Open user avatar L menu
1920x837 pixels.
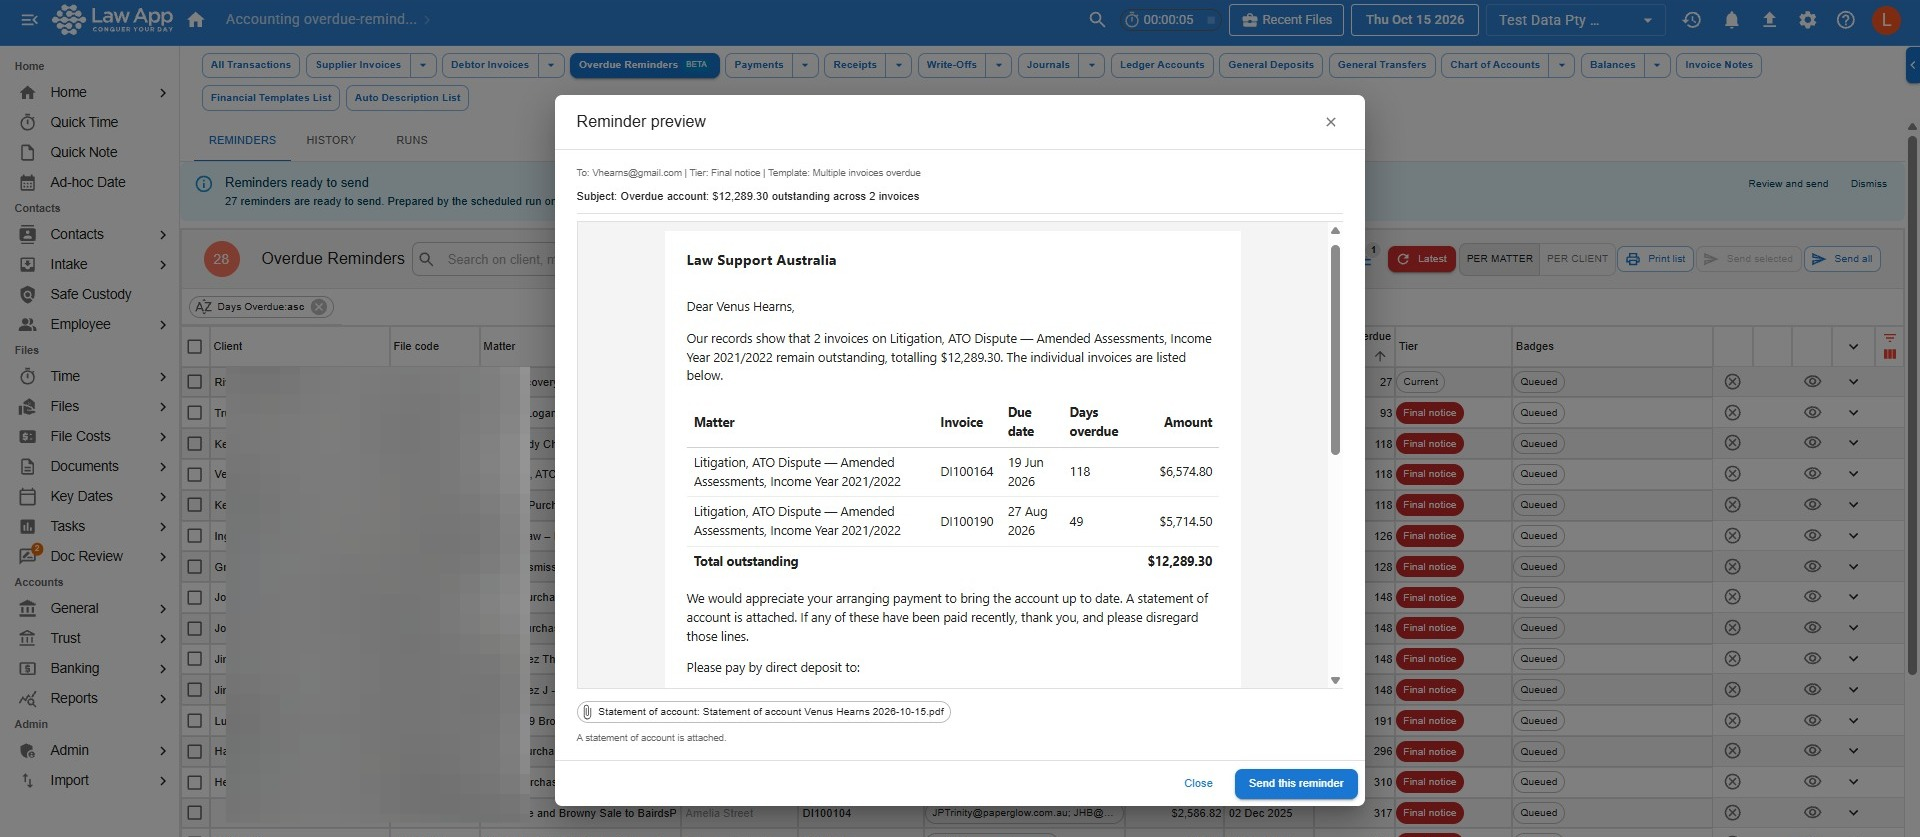(x=1886, y=20)
